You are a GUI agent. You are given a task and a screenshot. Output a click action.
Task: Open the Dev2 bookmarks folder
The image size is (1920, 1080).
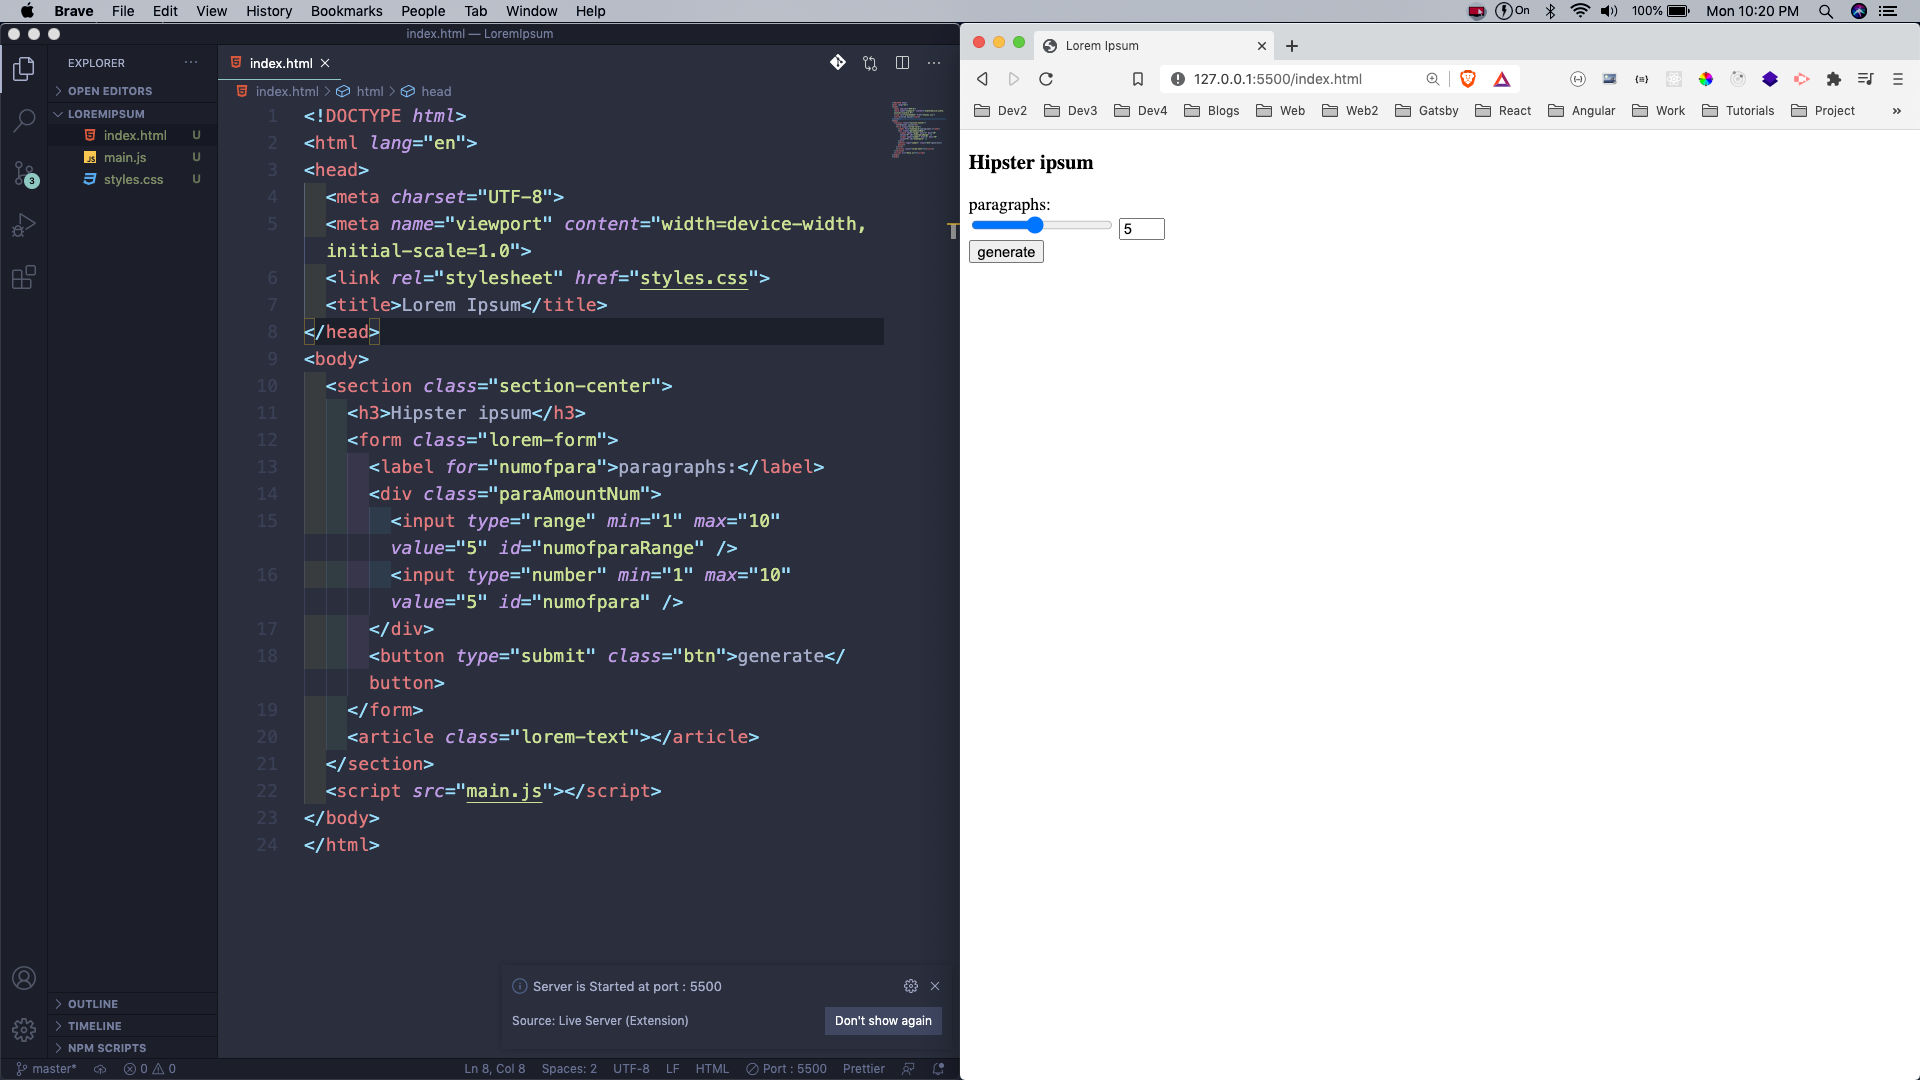(1000, 111)
